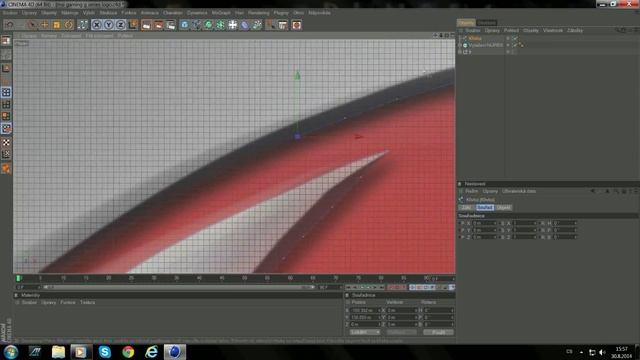
Task: Select the Live Selection tool
Action: tap(32, 25)
